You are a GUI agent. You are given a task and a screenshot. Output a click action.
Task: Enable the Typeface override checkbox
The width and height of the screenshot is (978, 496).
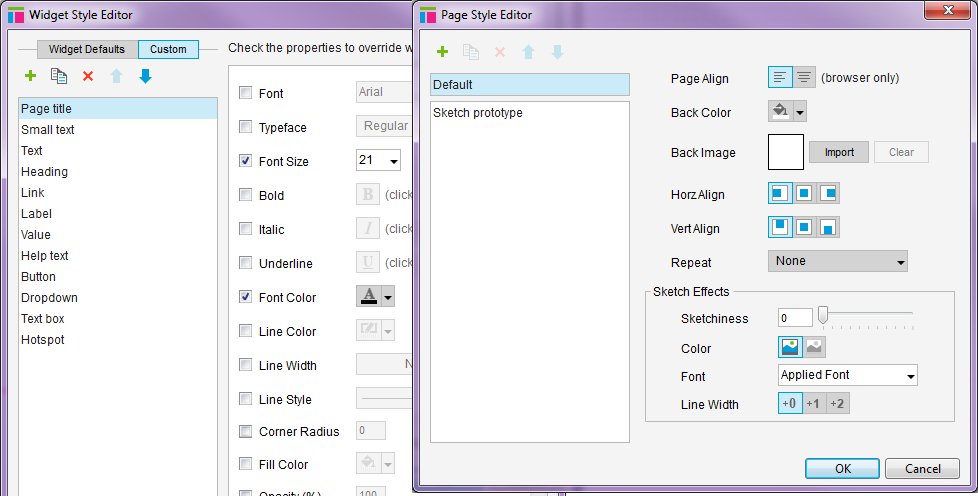point(246,127)
